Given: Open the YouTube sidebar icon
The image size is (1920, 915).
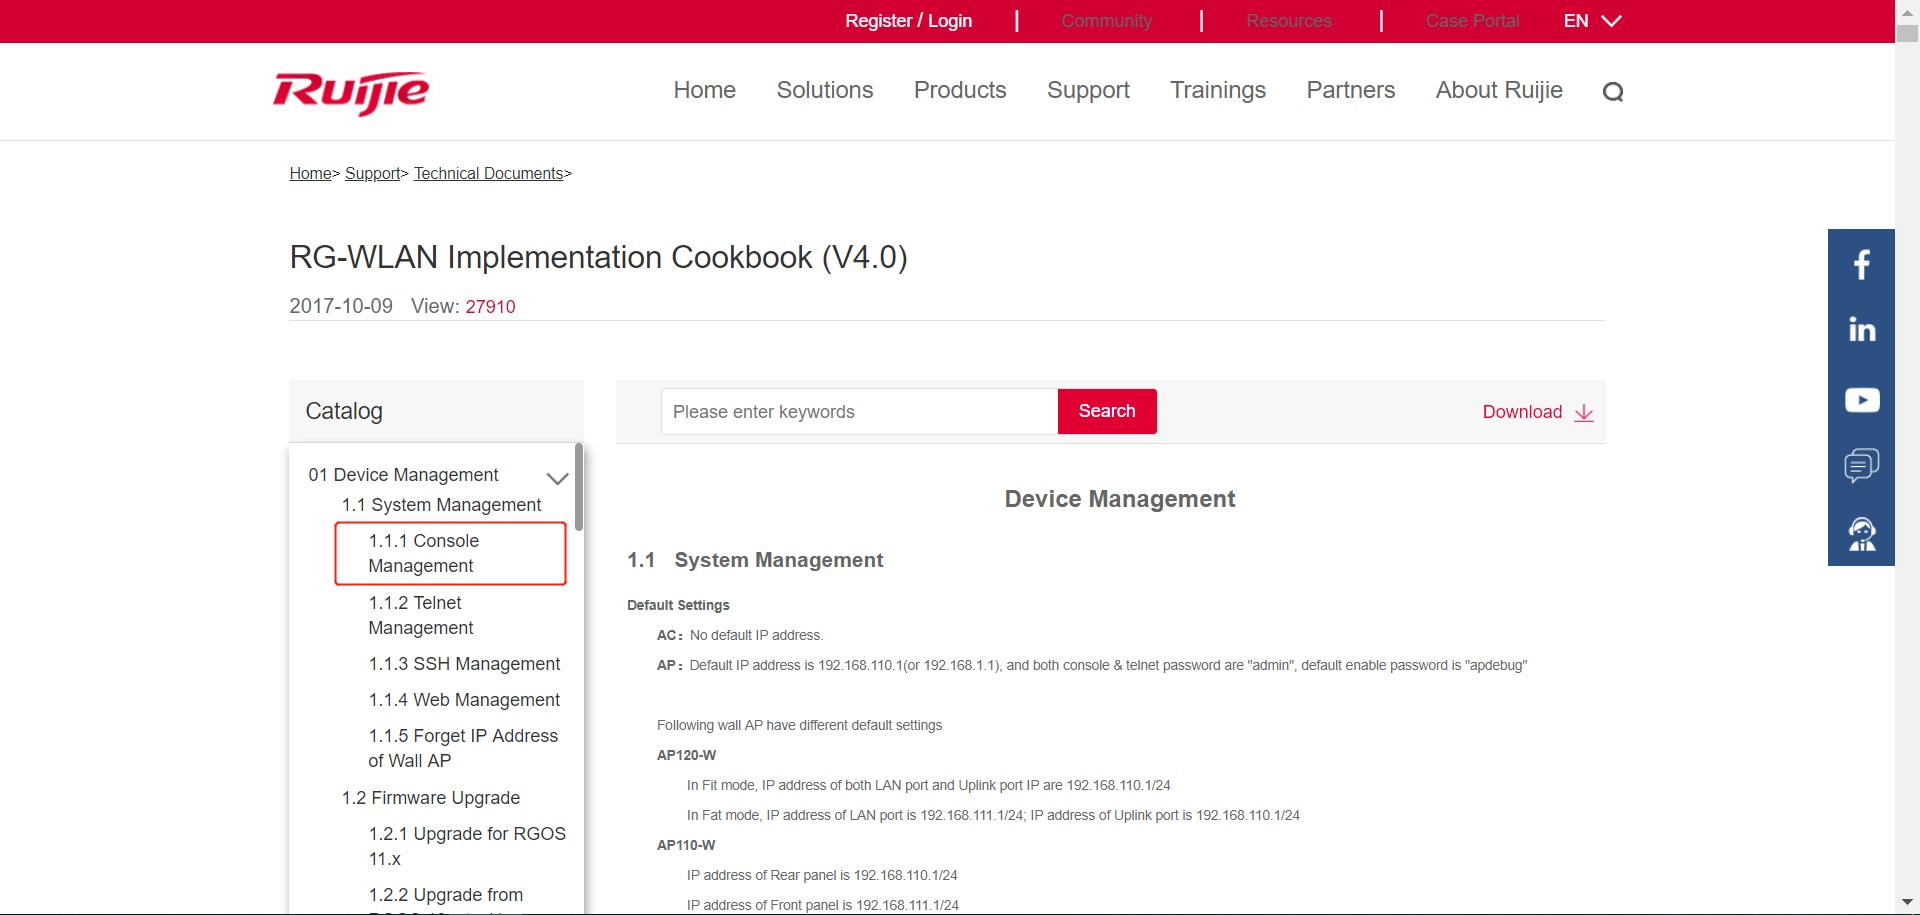Looking at the screenshot, I should tap(1861, 400).
